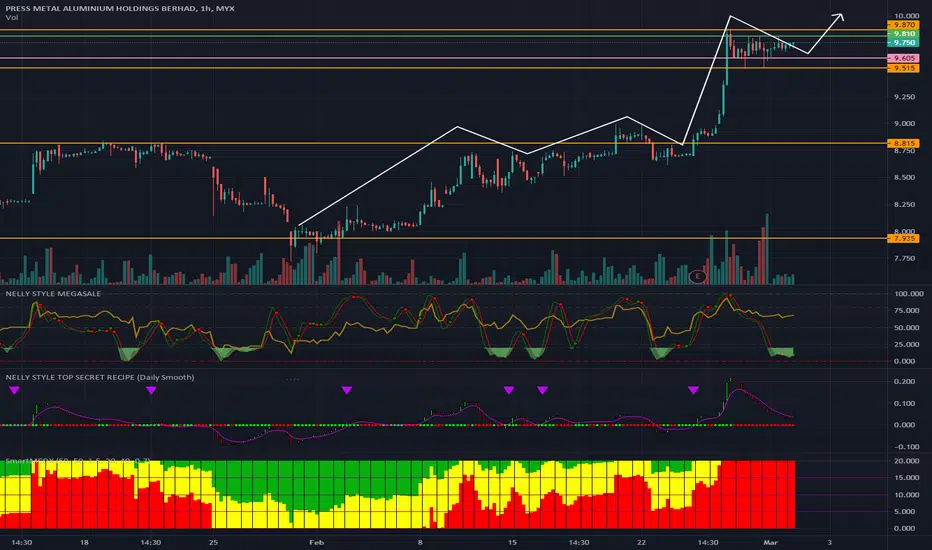Click the 100.000 value on the Megasale scale
Image resolution: width=932 pixels, height=550 pixels.
[x=909, y=294]
